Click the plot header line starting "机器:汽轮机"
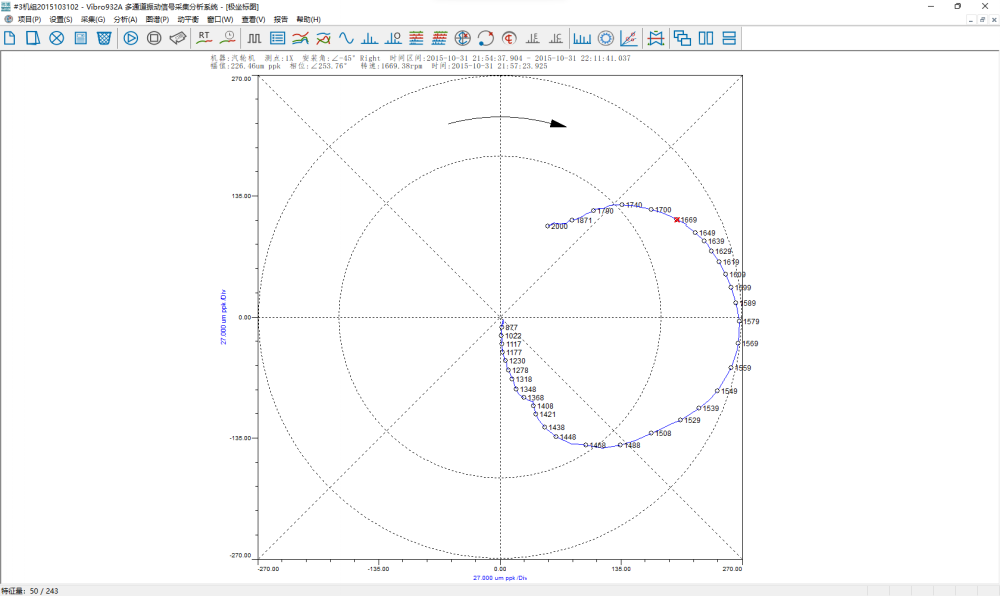Screen dimensions: 1000x596 [x=420, y=58]
